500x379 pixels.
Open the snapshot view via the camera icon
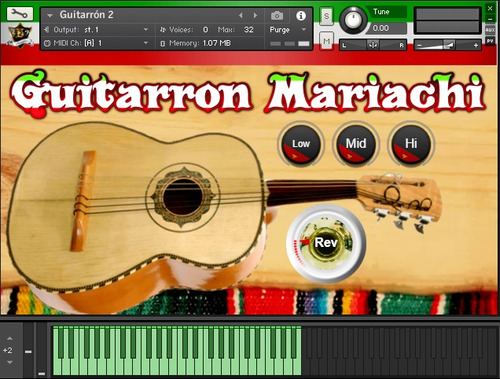click(x=277, y=15)
